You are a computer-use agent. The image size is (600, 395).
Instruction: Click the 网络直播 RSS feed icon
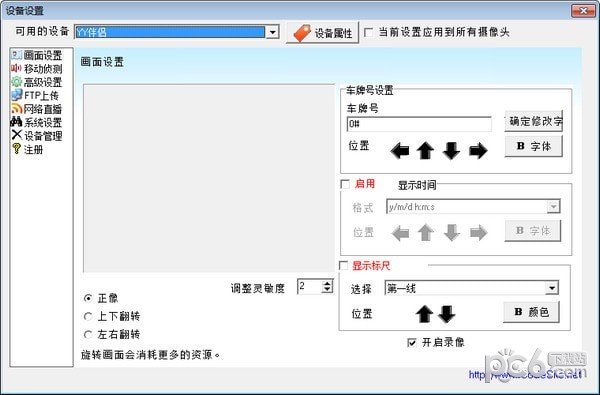(16, 109)
